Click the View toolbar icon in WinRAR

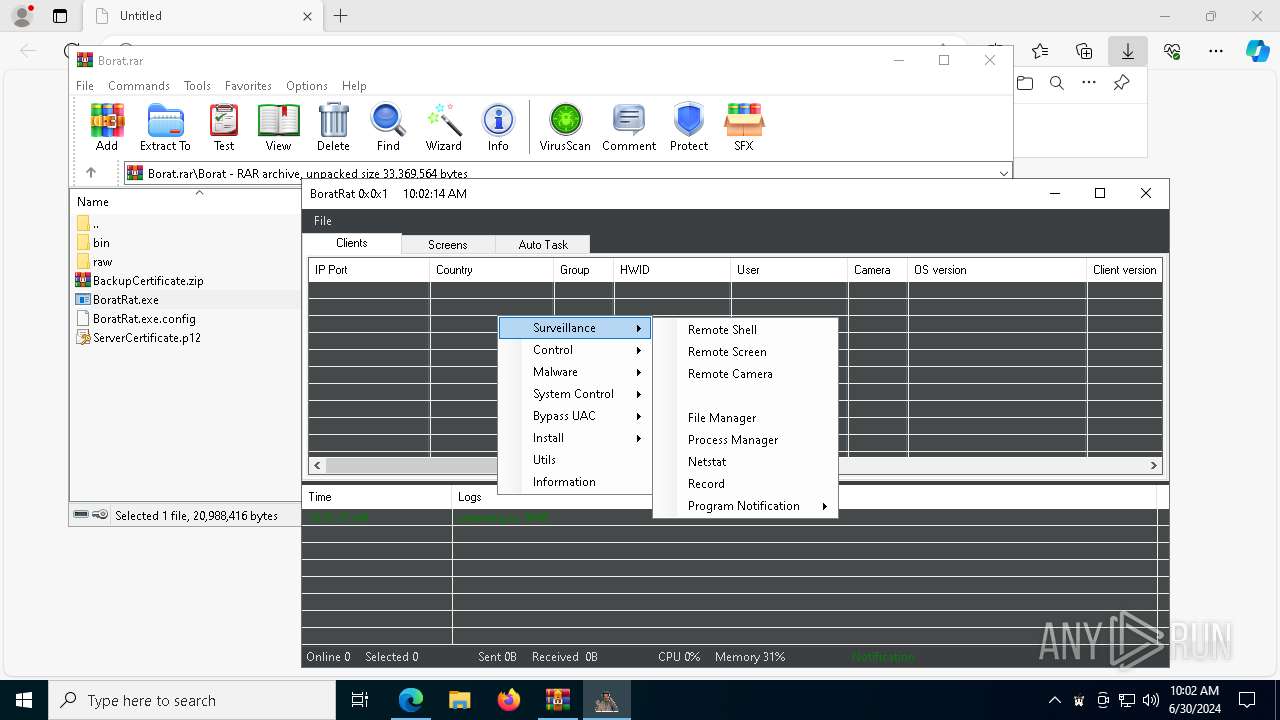pyautogui.click(x=278, y=127)
